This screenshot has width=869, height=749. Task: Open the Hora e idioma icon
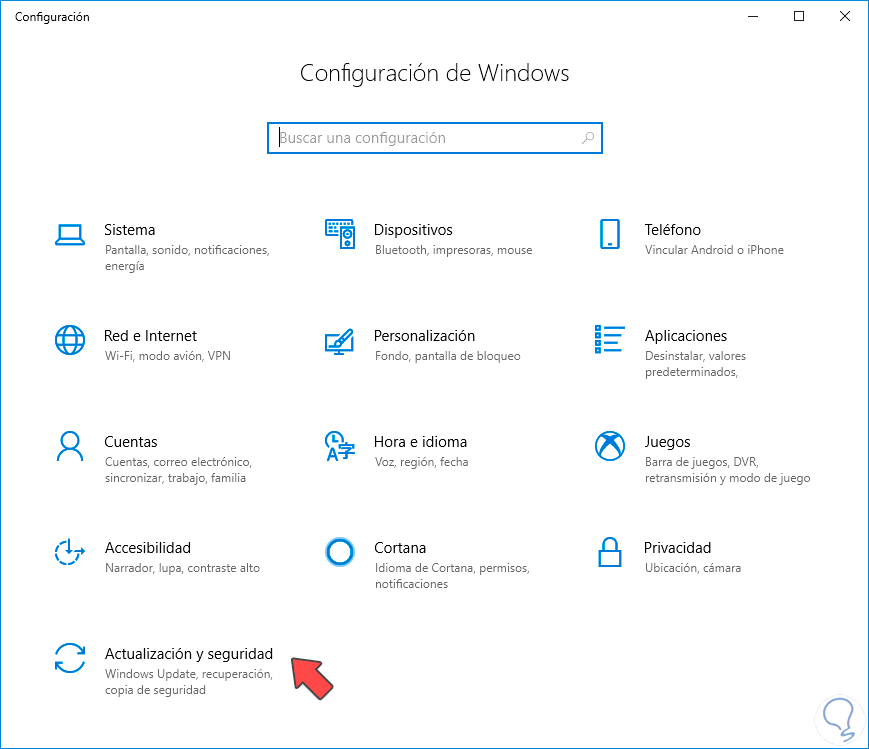pos(340,446)
